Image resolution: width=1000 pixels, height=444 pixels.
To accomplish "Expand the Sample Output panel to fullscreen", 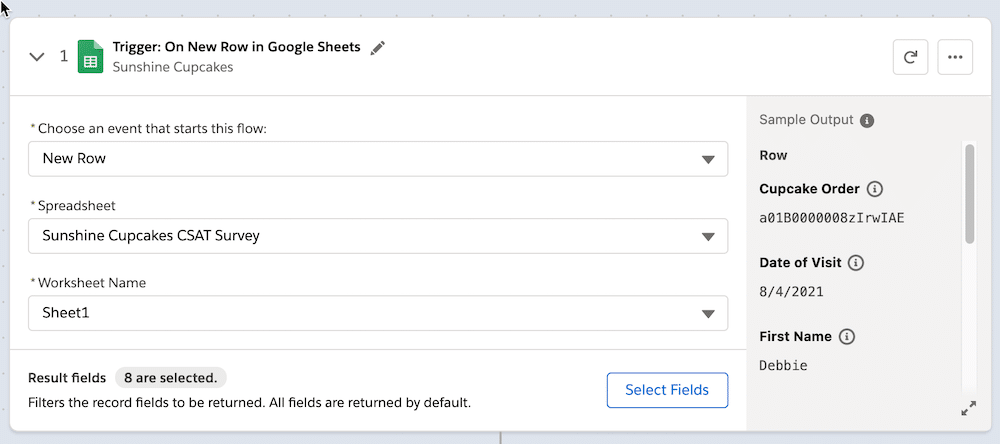I will click(968, 409).
